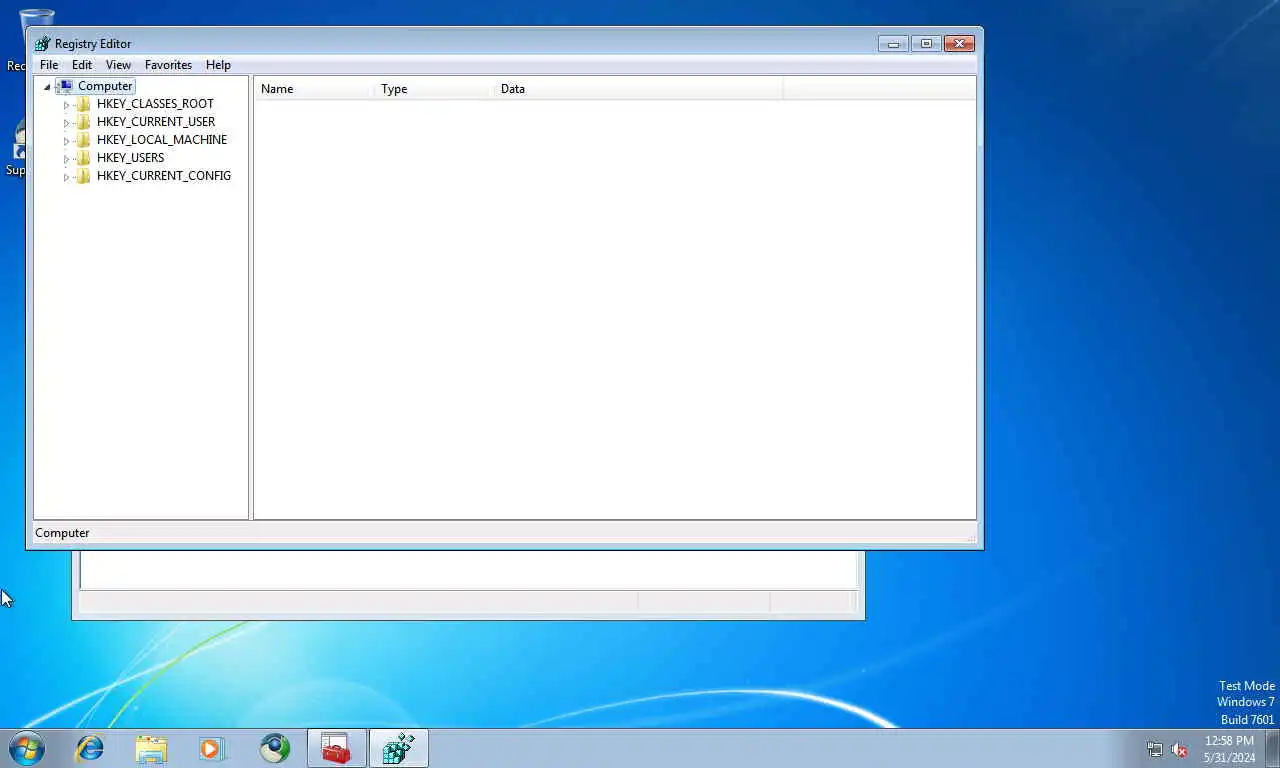This screenshot has width=1280, height=768.
Task: Maximize the Registry Editor window
Action: (x=926, y=44)
